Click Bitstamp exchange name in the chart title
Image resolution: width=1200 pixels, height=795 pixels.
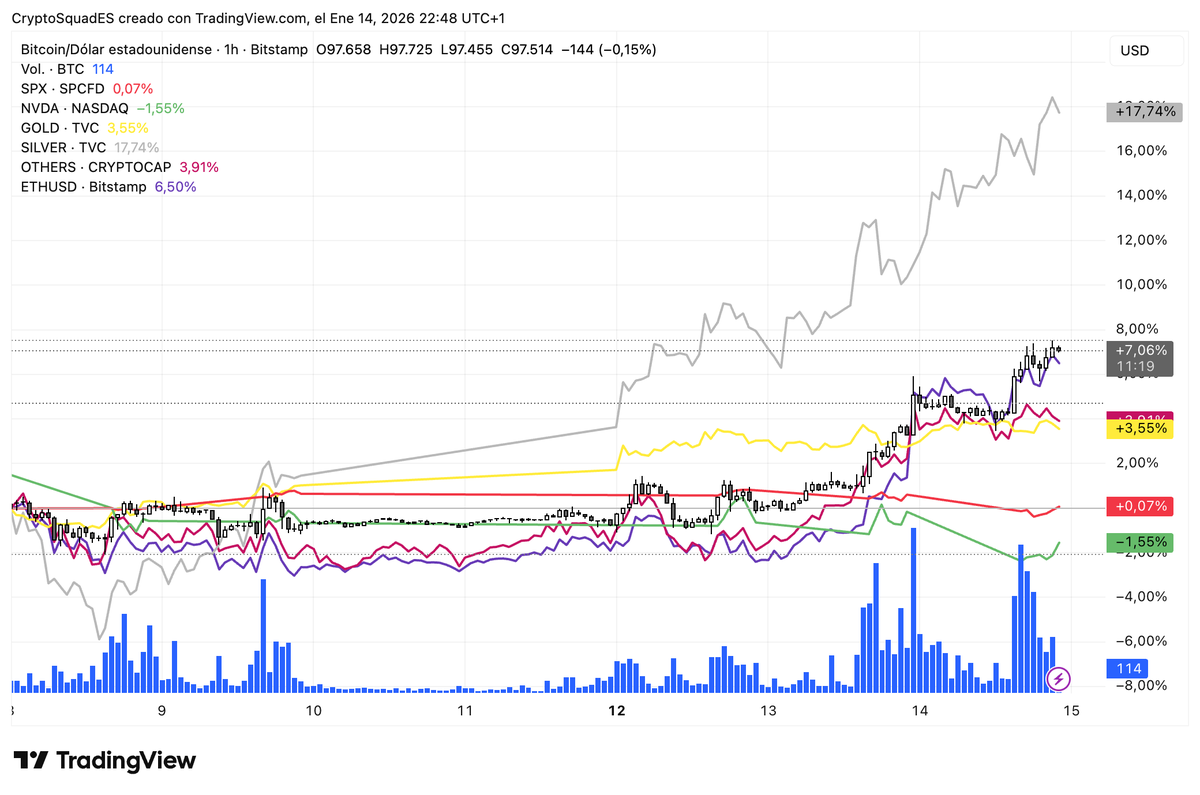[x=278, y=48]
